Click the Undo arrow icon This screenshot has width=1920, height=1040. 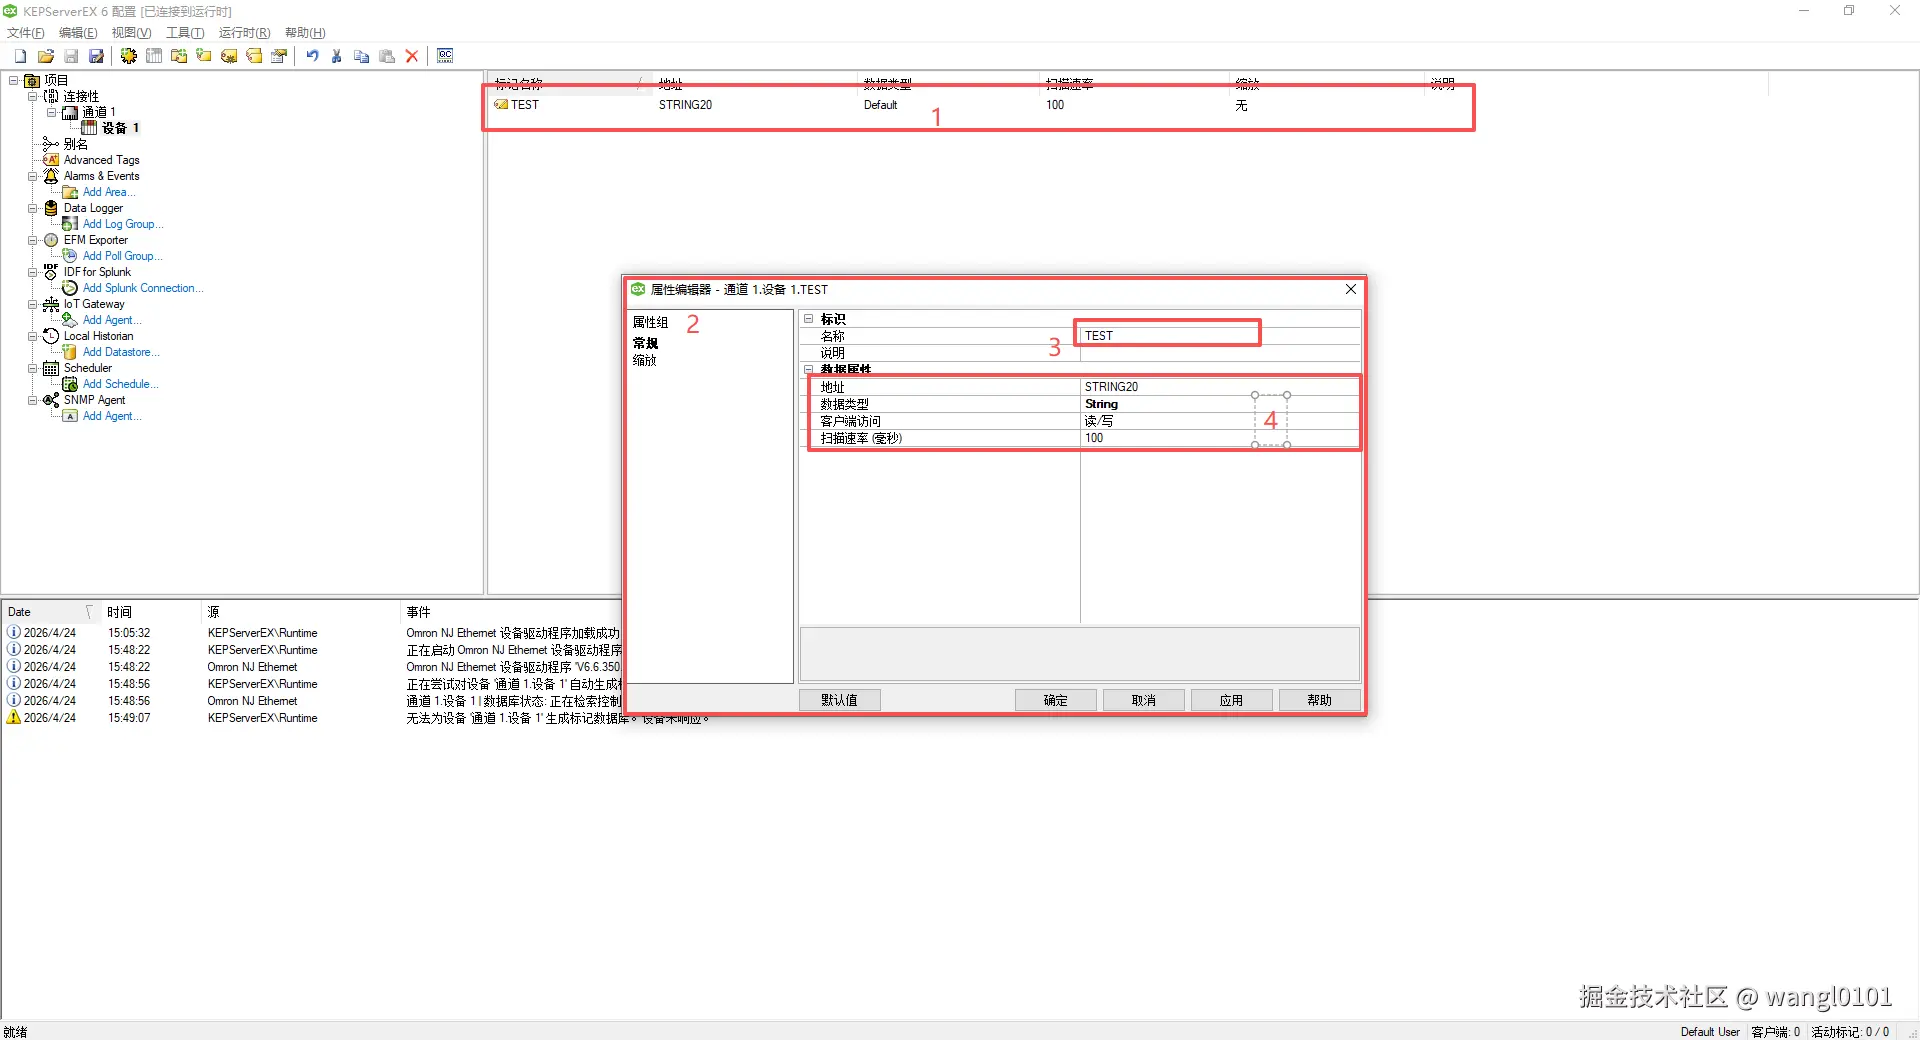312,56
